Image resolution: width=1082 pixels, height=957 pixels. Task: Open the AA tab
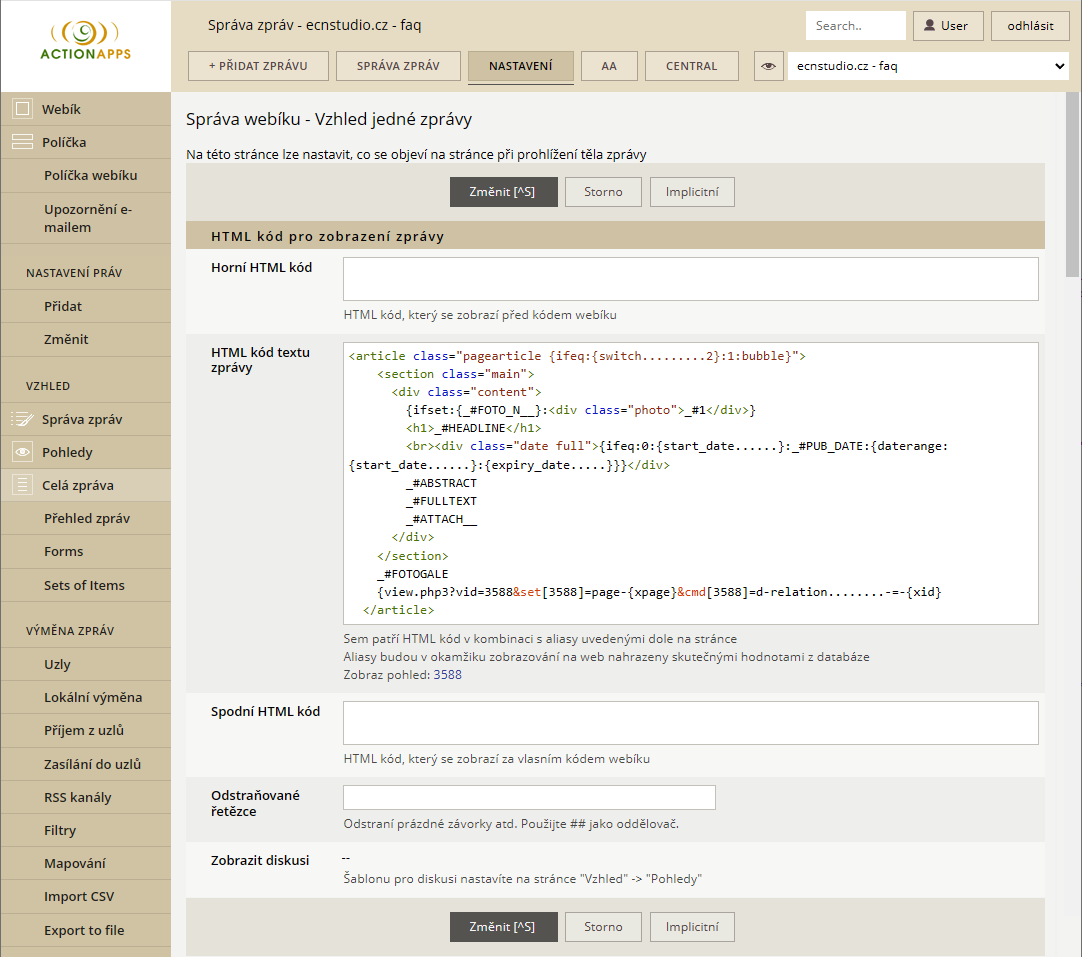[x=609, y=67]
